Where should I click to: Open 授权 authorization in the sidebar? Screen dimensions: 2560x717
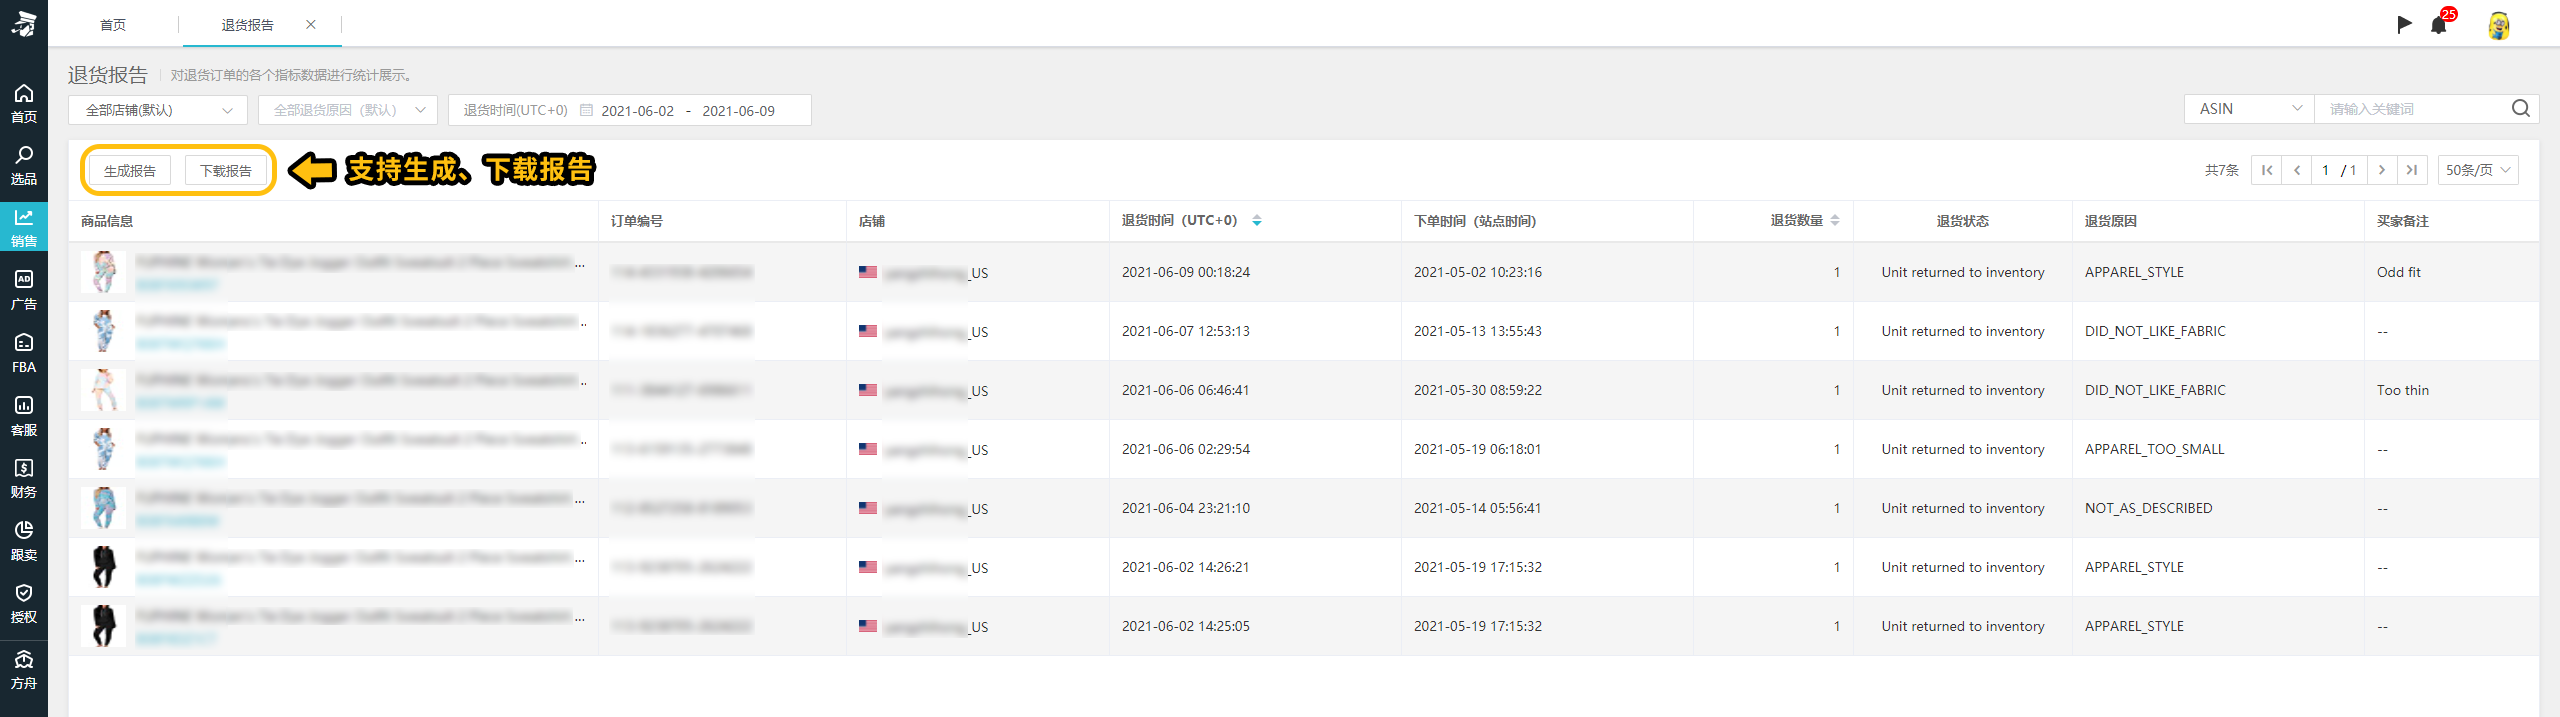(24, 604)
